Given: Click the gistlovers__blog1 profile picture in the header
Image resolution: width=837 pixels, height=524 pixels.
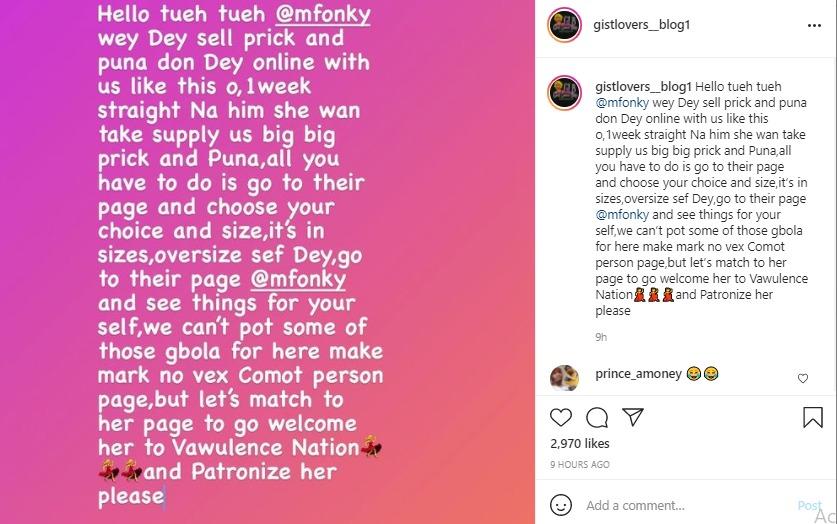Looking at the screenshot, I should [x=564, y=25].
